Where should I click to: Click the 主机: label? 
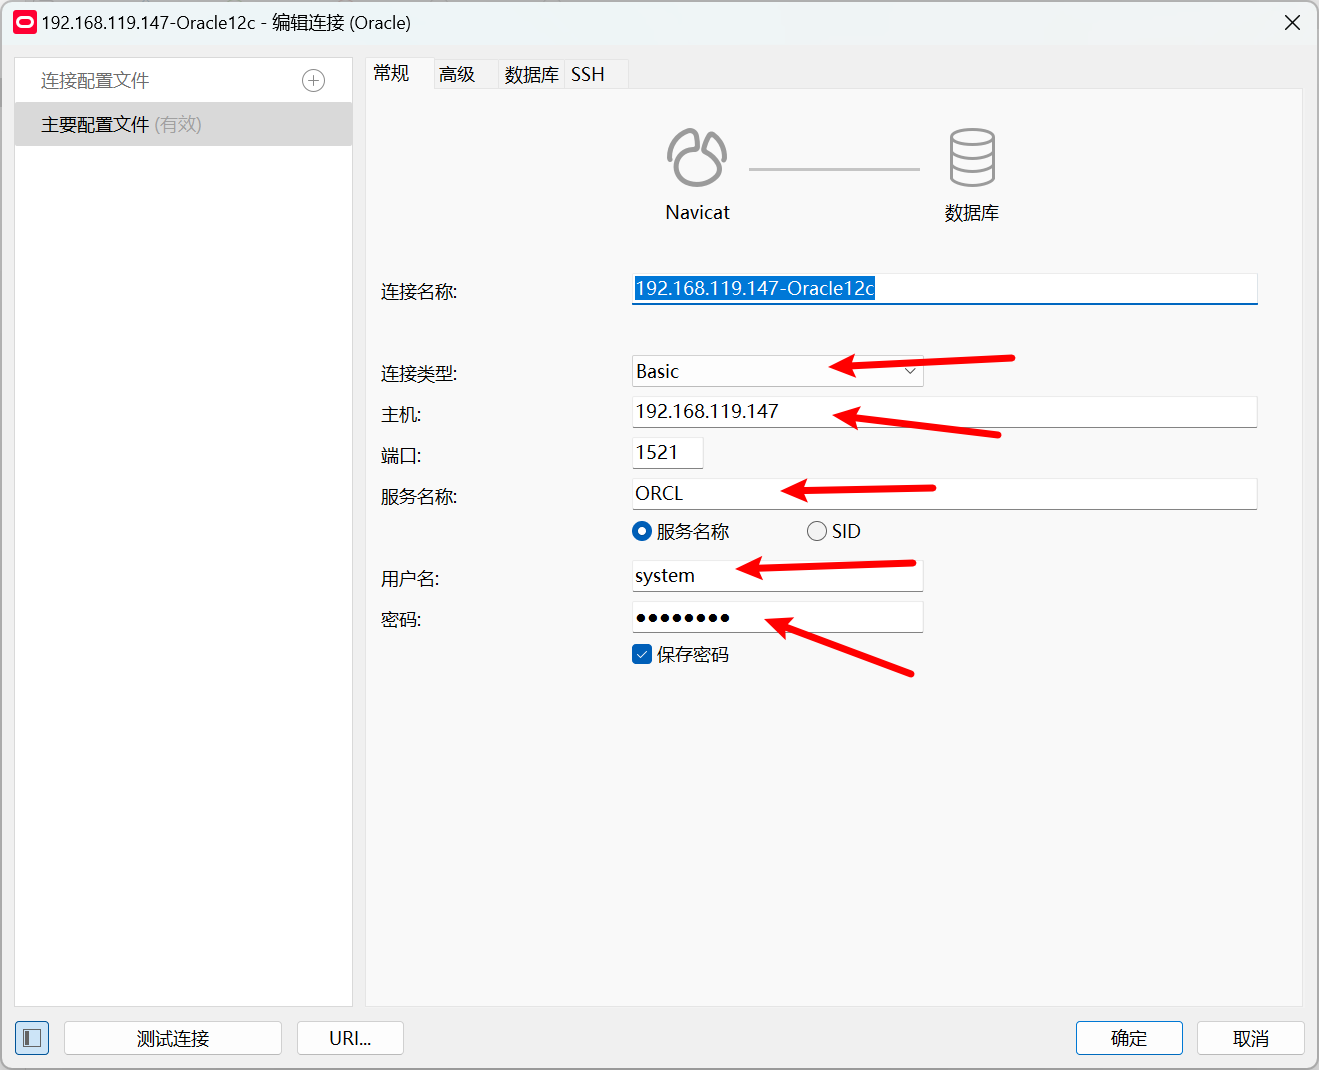pyautogui.click(x=401, y=415)
